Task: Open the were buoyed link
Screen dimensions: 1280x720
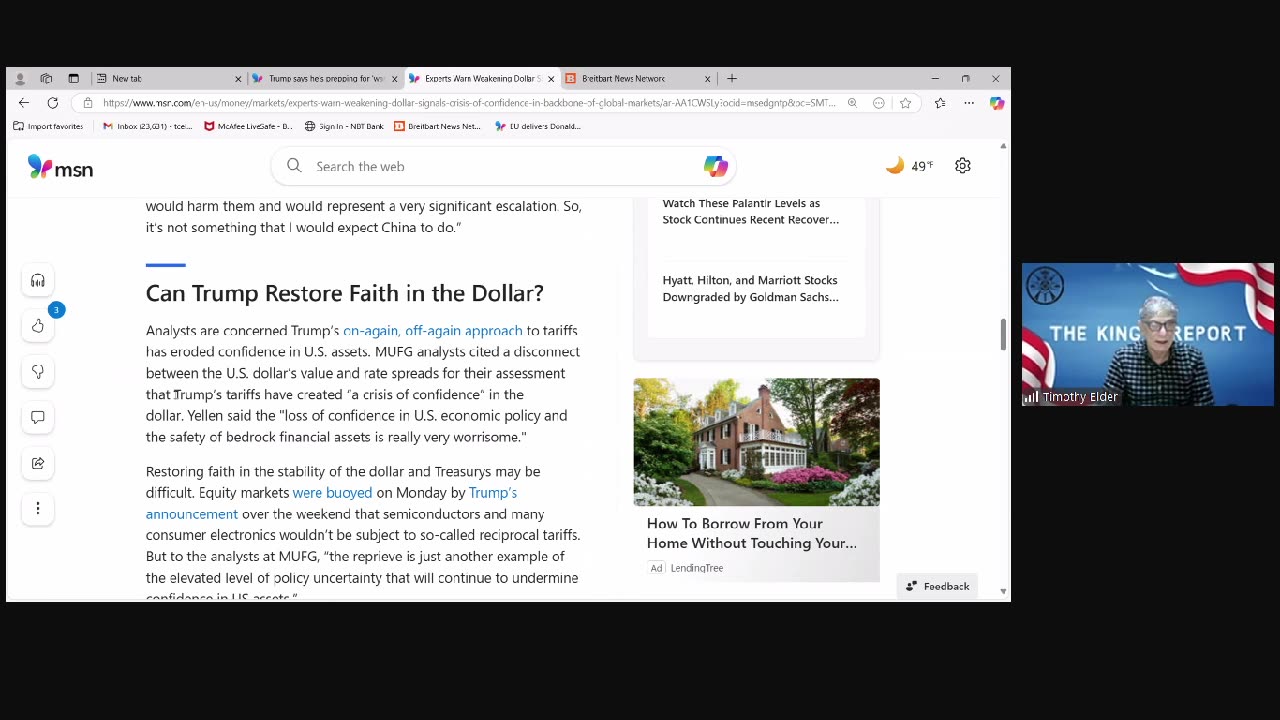Action: (x=332, y=493)
